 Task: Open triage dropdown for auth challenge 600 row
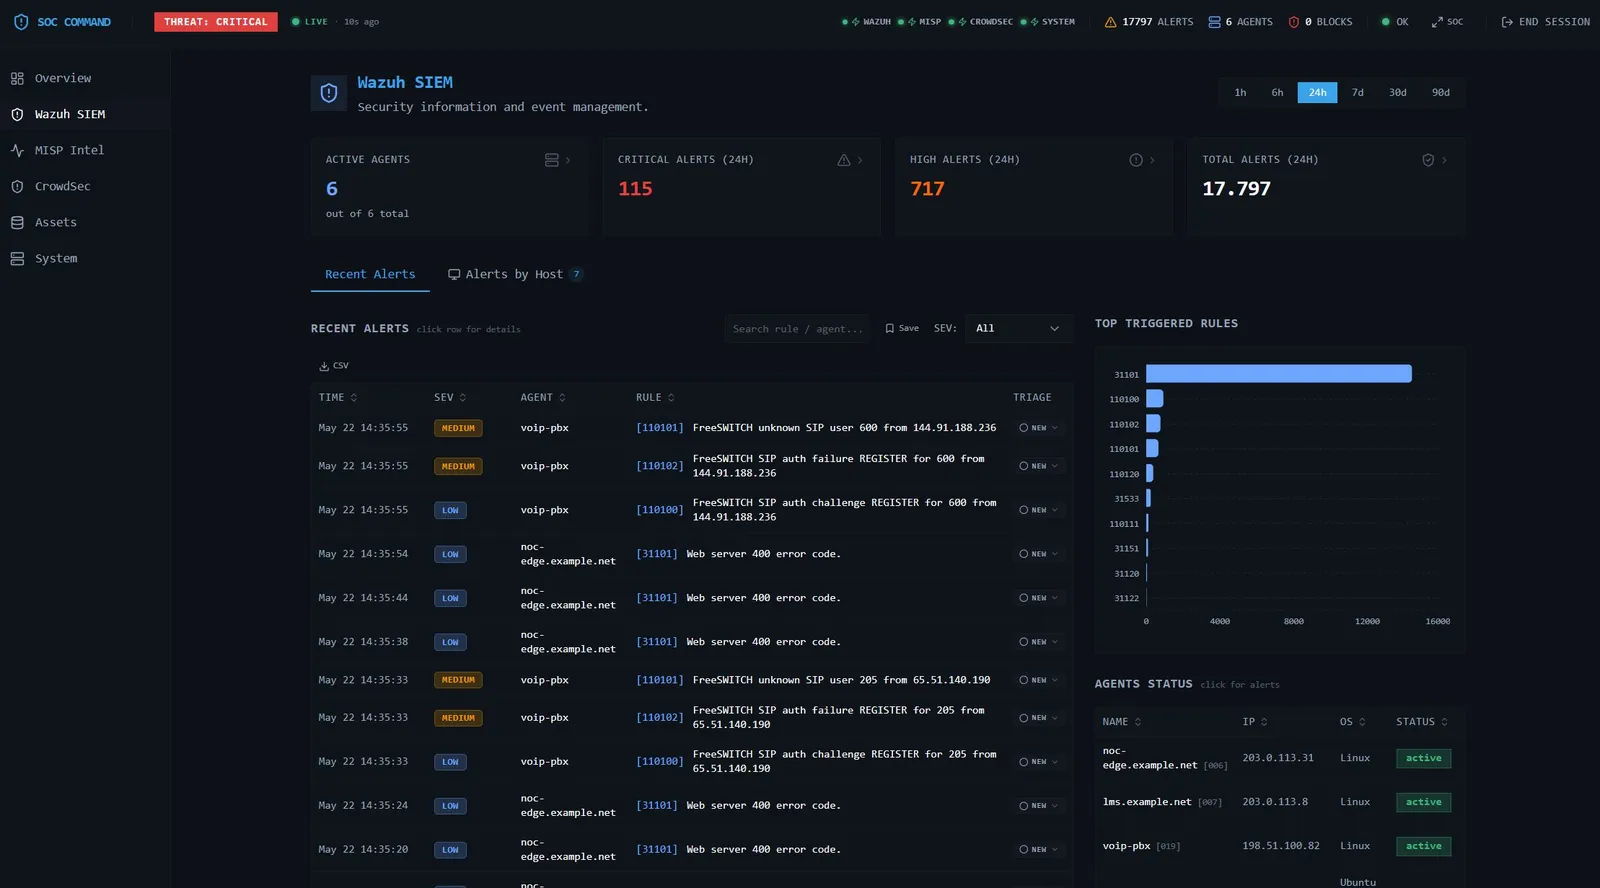pyautogui.click(x=1038, y=510)
